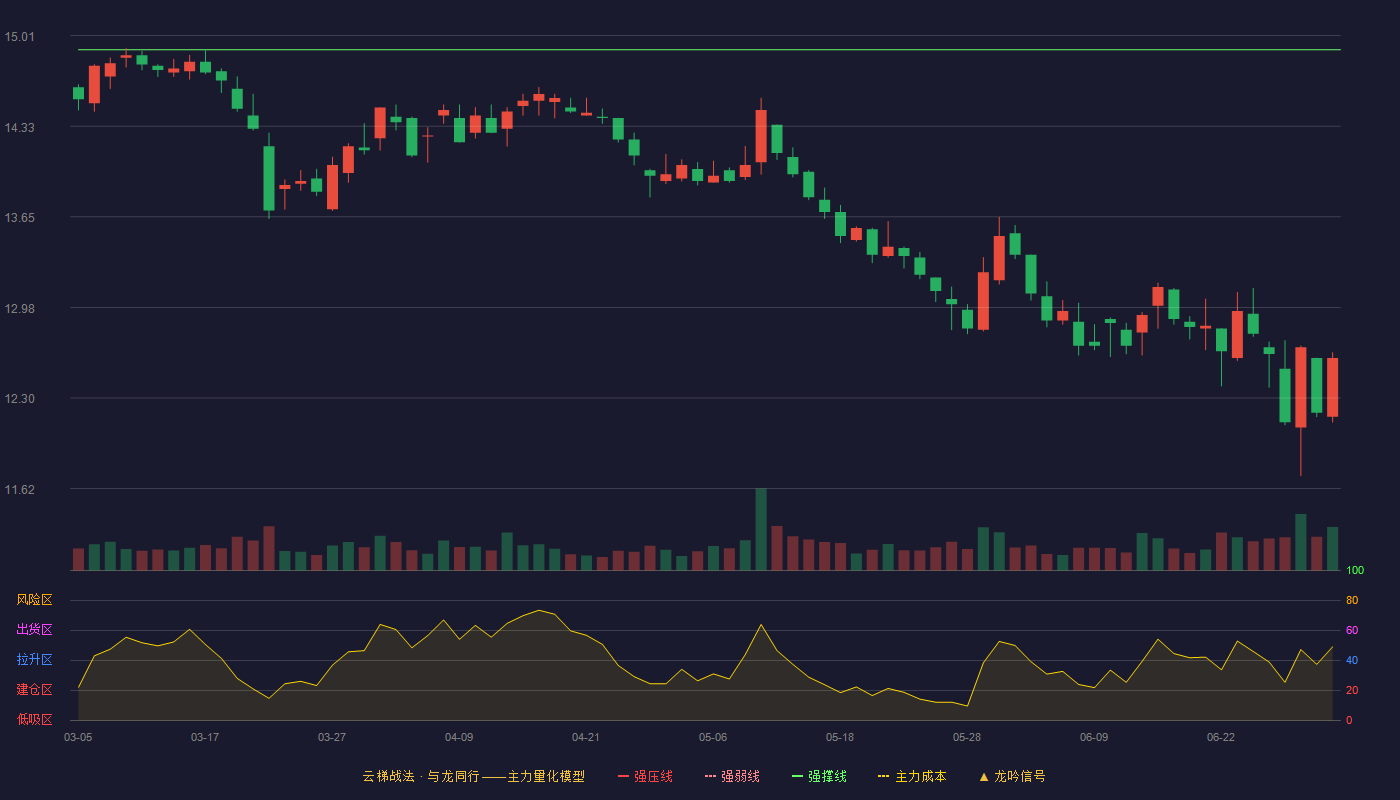This screenshot has width=1400, height=800.
Task: Toggle the 强压线 legend item
Action: [645, 776]
